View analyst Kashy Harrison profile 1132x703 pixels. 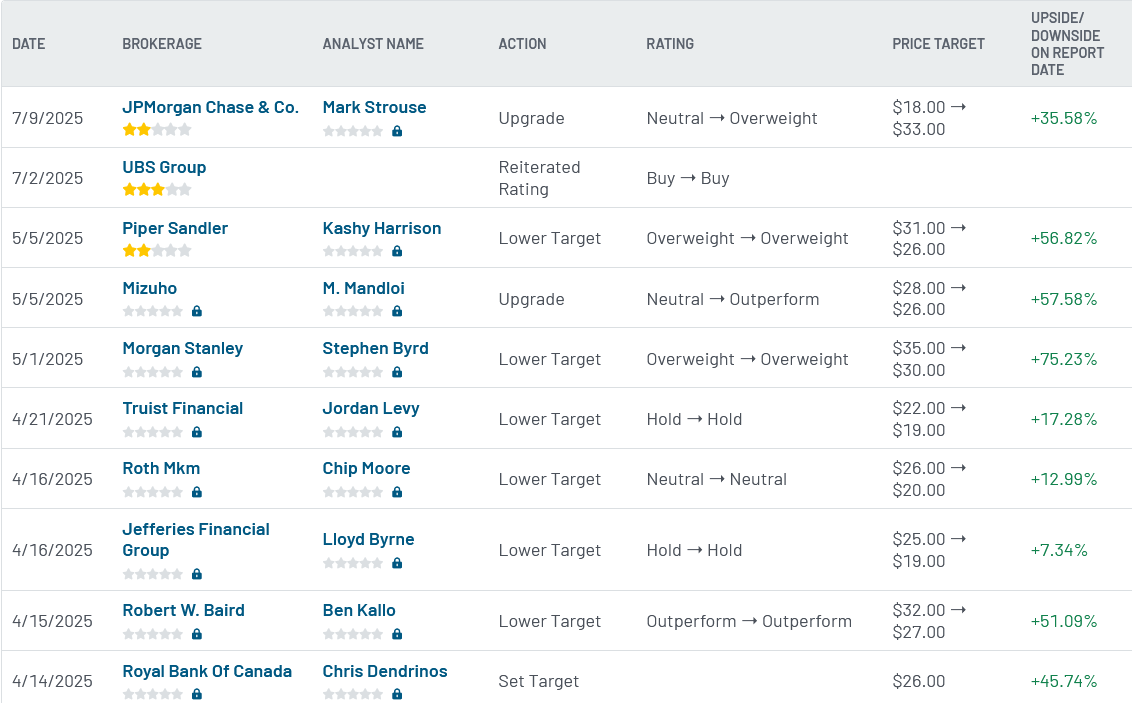pyautogui.click(x=382, y=228)
